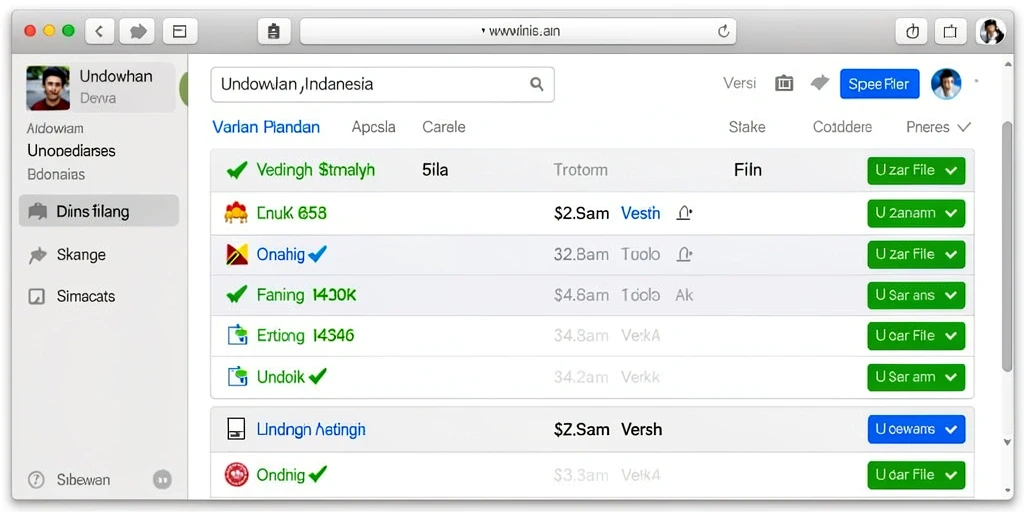Click the blue Spee Fller button
Viewport: 1024px width, 512px height.
(x=879, y=84)
